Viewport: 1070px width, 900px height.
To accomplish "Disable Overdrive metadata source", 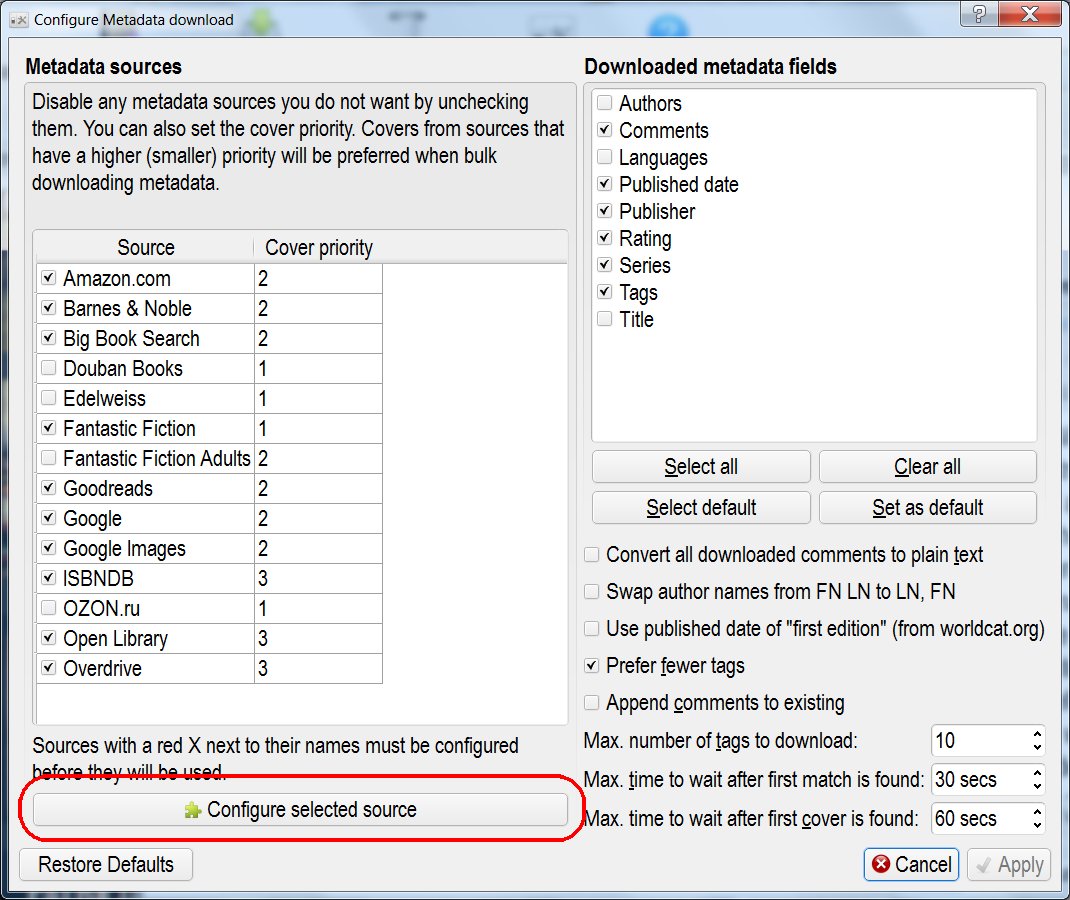I will coord(48,668).
